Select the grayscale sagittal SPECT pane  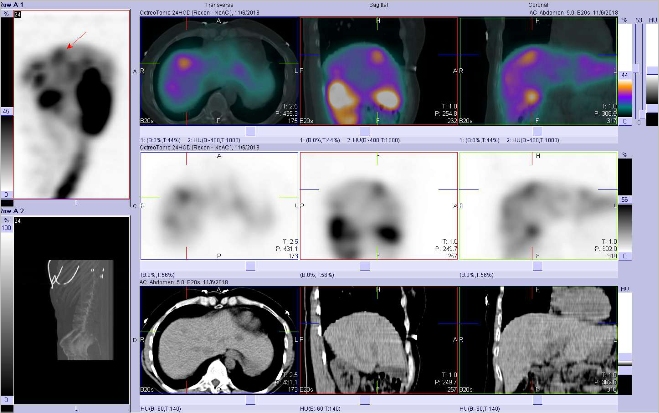tap(379, 206)
